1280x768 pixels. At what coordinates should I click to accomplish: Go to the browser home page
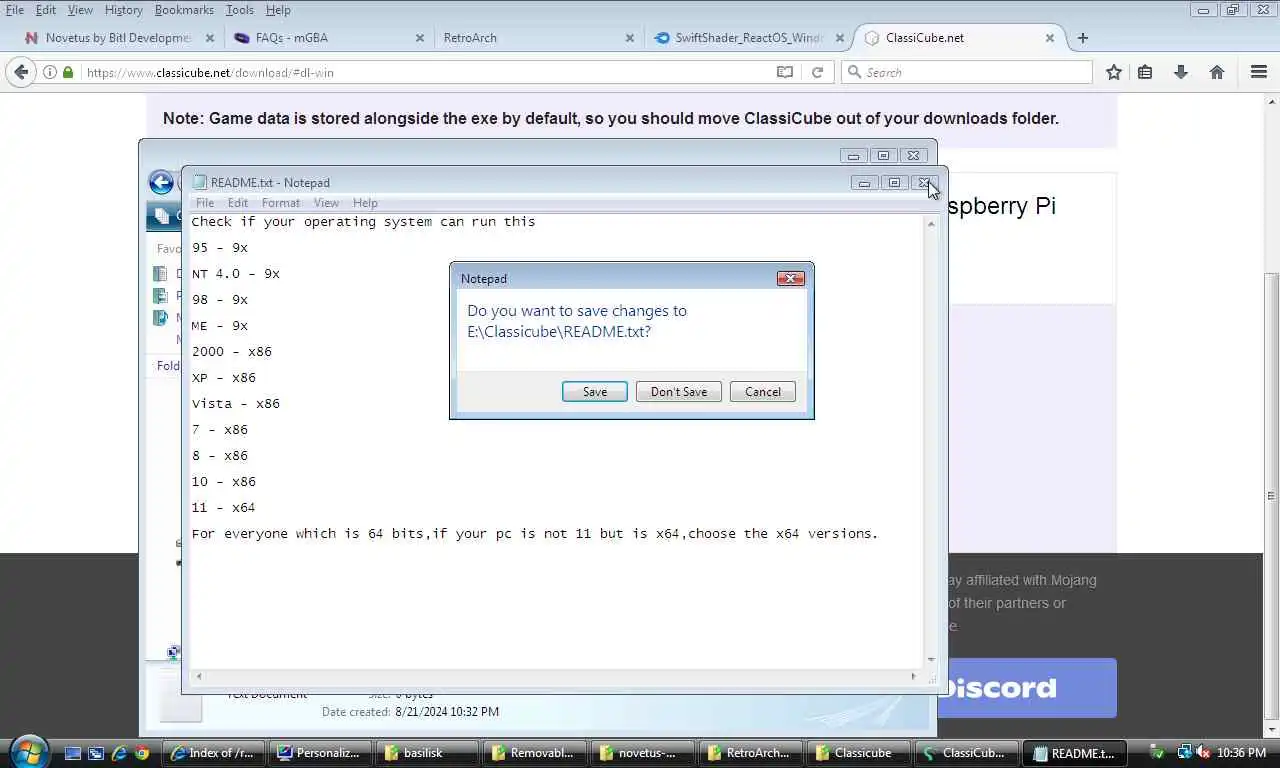point(1217,72)
